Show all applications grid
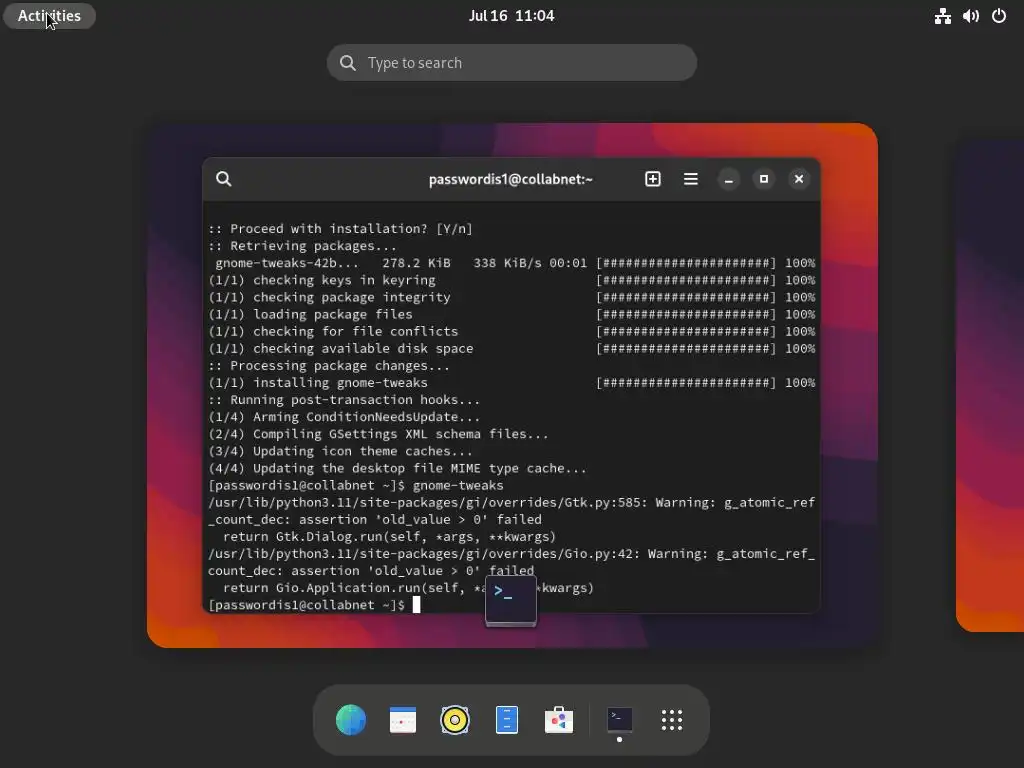1024x768 pixels. 671,720
